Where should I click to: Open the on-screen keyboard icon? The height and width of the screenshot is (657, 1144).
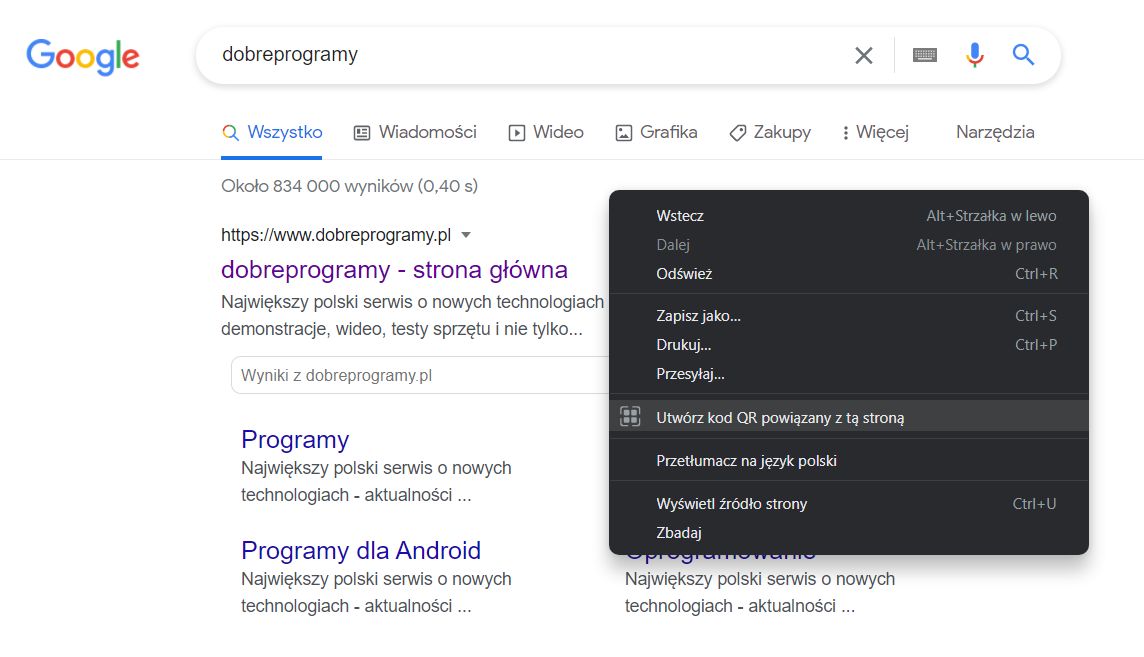point(925,55)
